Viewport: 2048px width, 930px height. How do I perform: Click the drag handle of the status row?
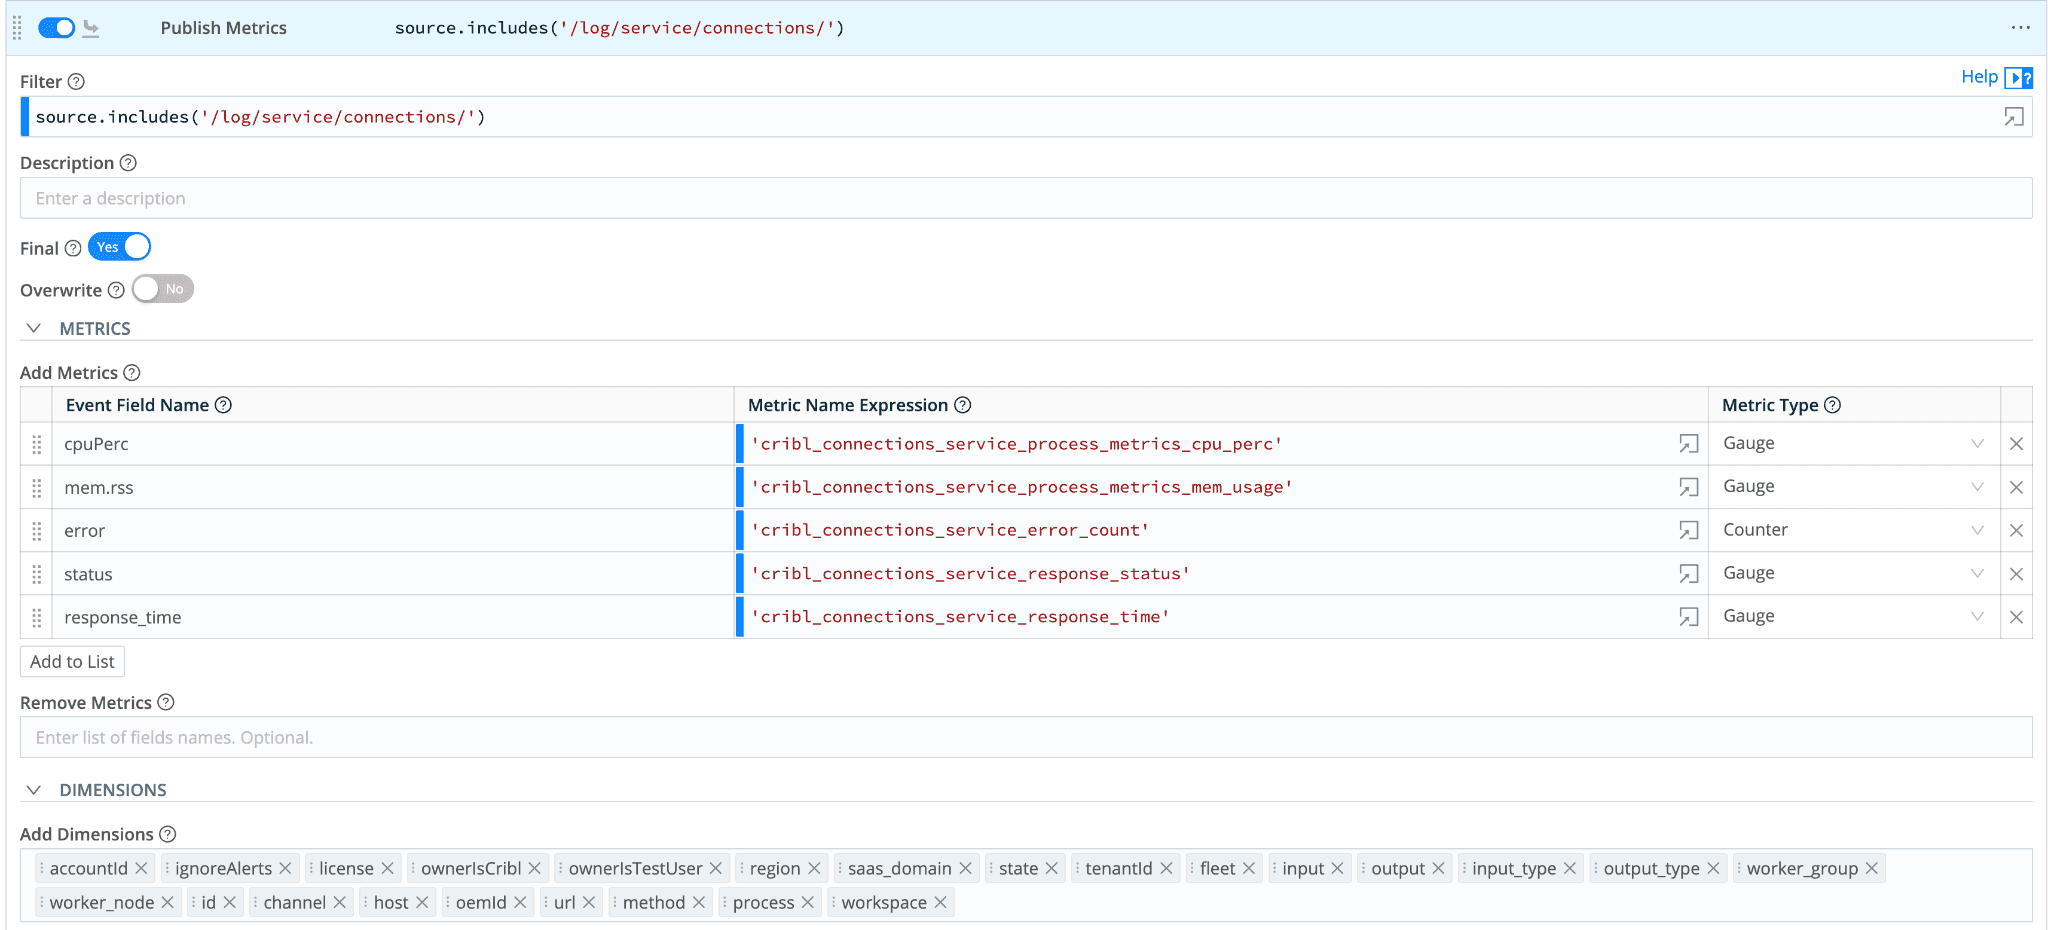pyautogui.click(x=37, y=574)
